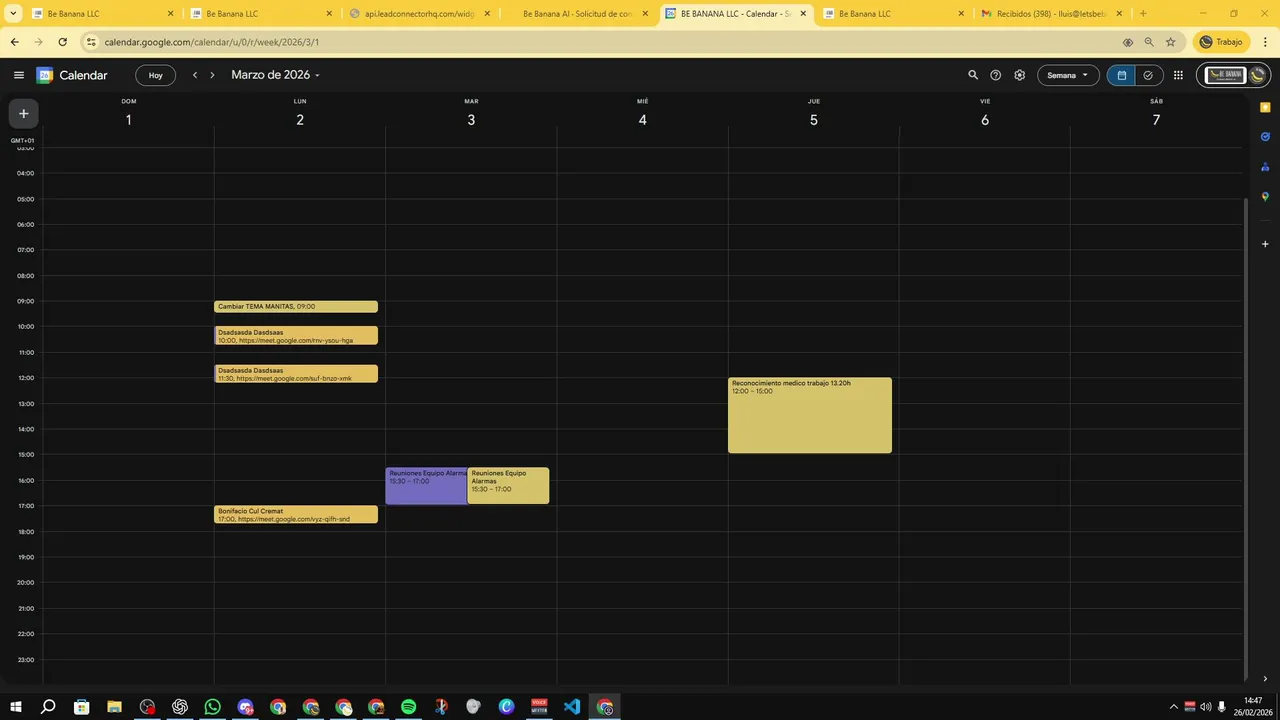Select Thursday 5 day header

(x=814, y=120)
